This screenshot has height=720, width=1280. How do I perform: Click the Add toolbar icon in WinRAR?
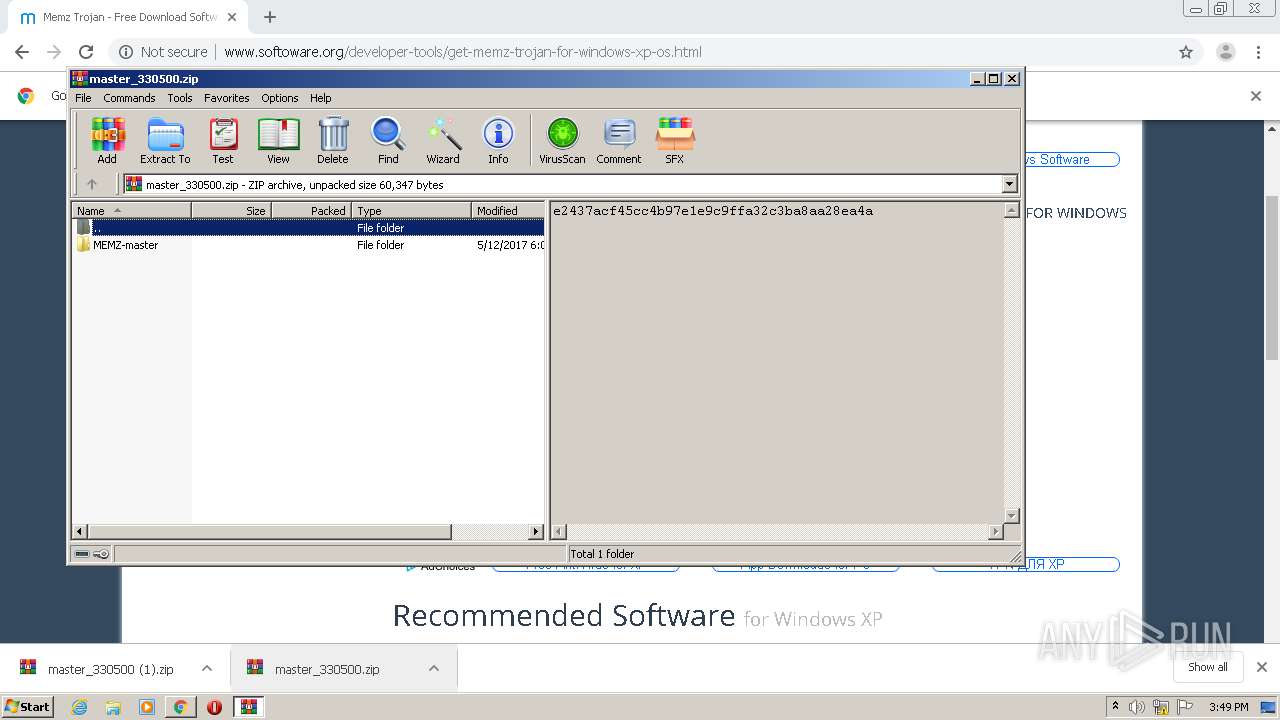pyautogui.click(x=107, y=140)
